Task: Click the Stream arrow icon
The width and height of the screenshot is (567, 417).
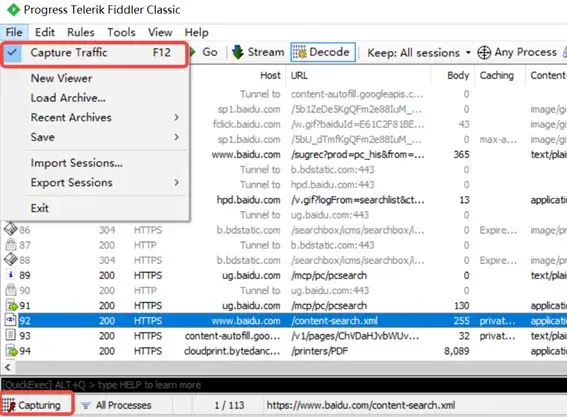Action: [x=238, y=52]
